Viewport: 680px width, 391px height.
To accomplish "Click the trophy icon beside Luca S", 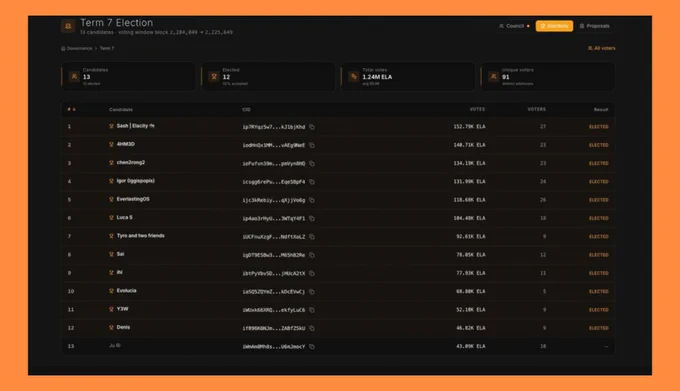I will (x=111, y=218).
